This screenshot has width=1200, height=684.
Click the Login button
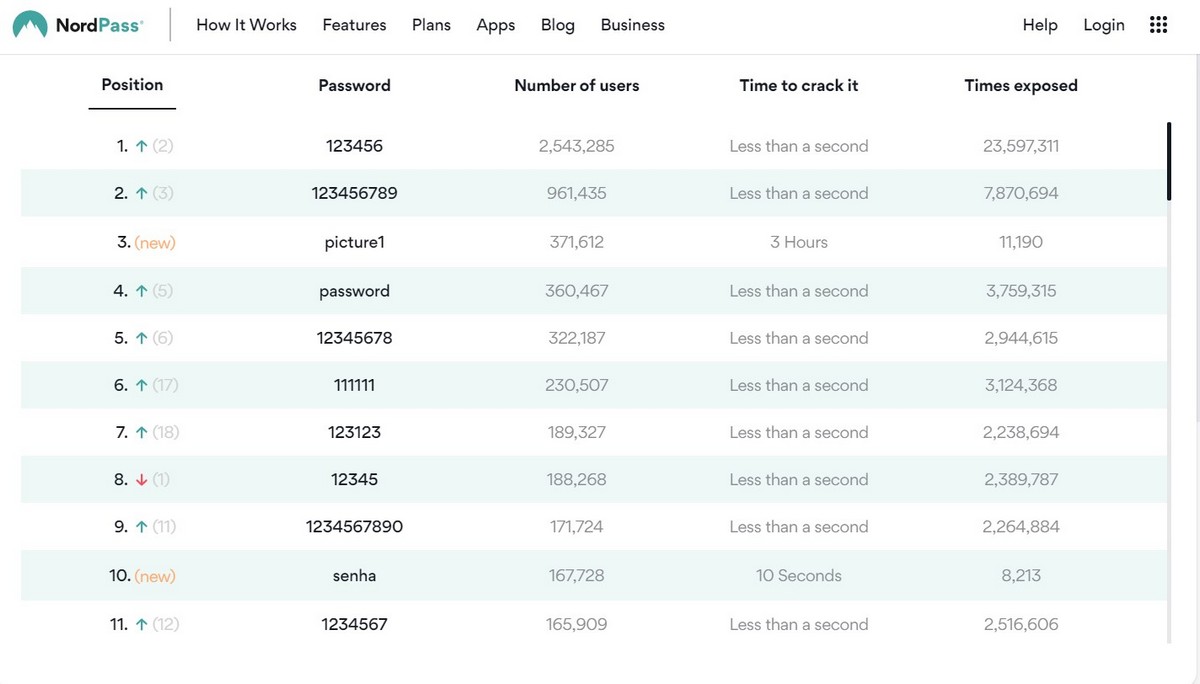click(x=1104, y=25)
